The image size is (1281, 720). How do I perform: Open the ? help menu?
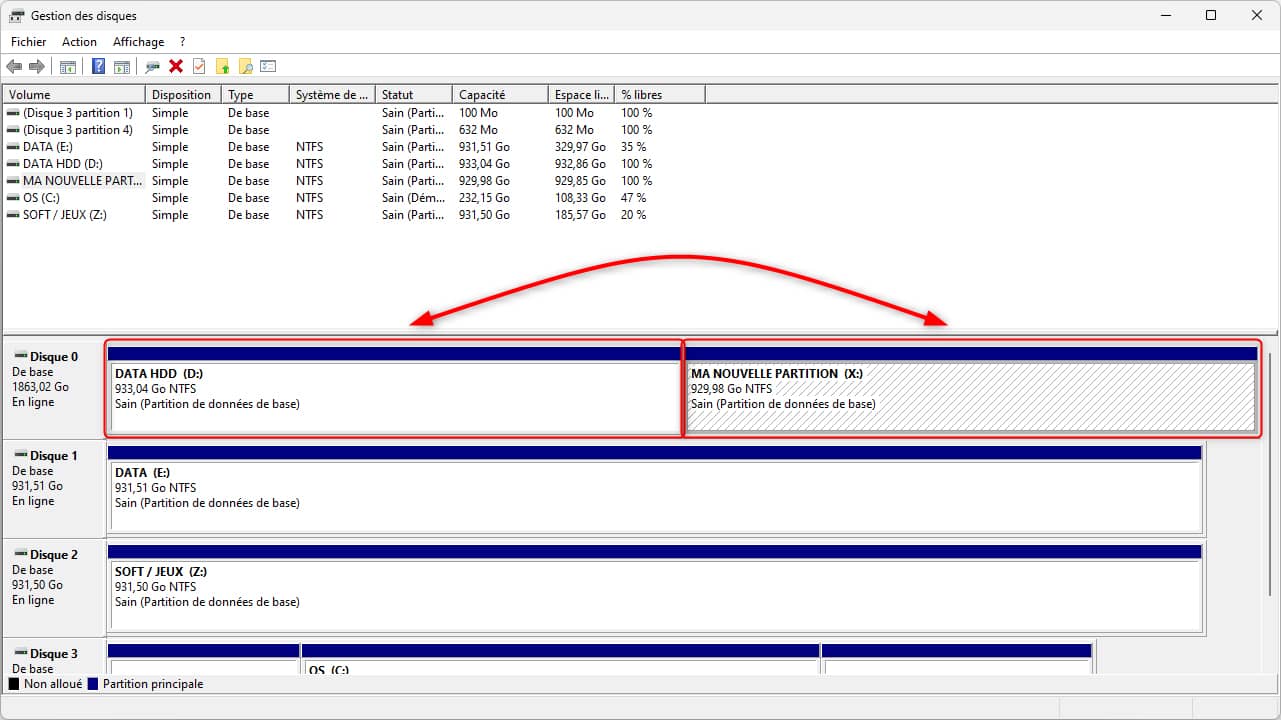click(182, 42)
